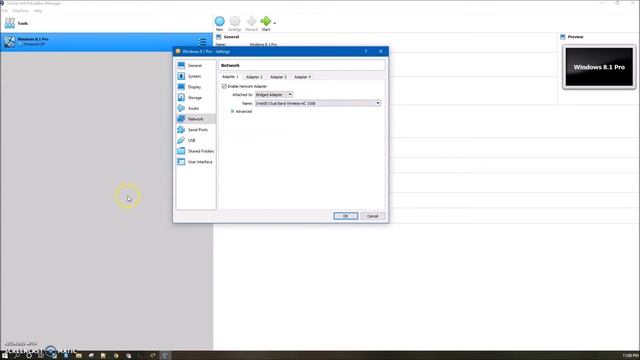
Task: Open System settings category icon
Action: [181, 76]
